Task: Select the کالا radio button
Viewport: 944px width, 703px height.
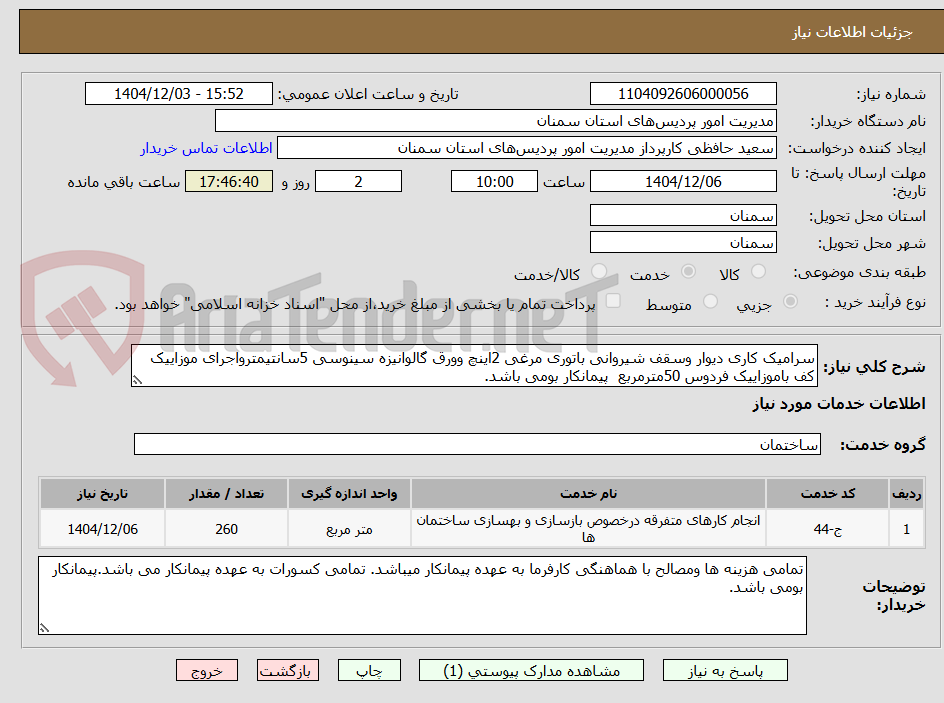Action: pos(759,271)
